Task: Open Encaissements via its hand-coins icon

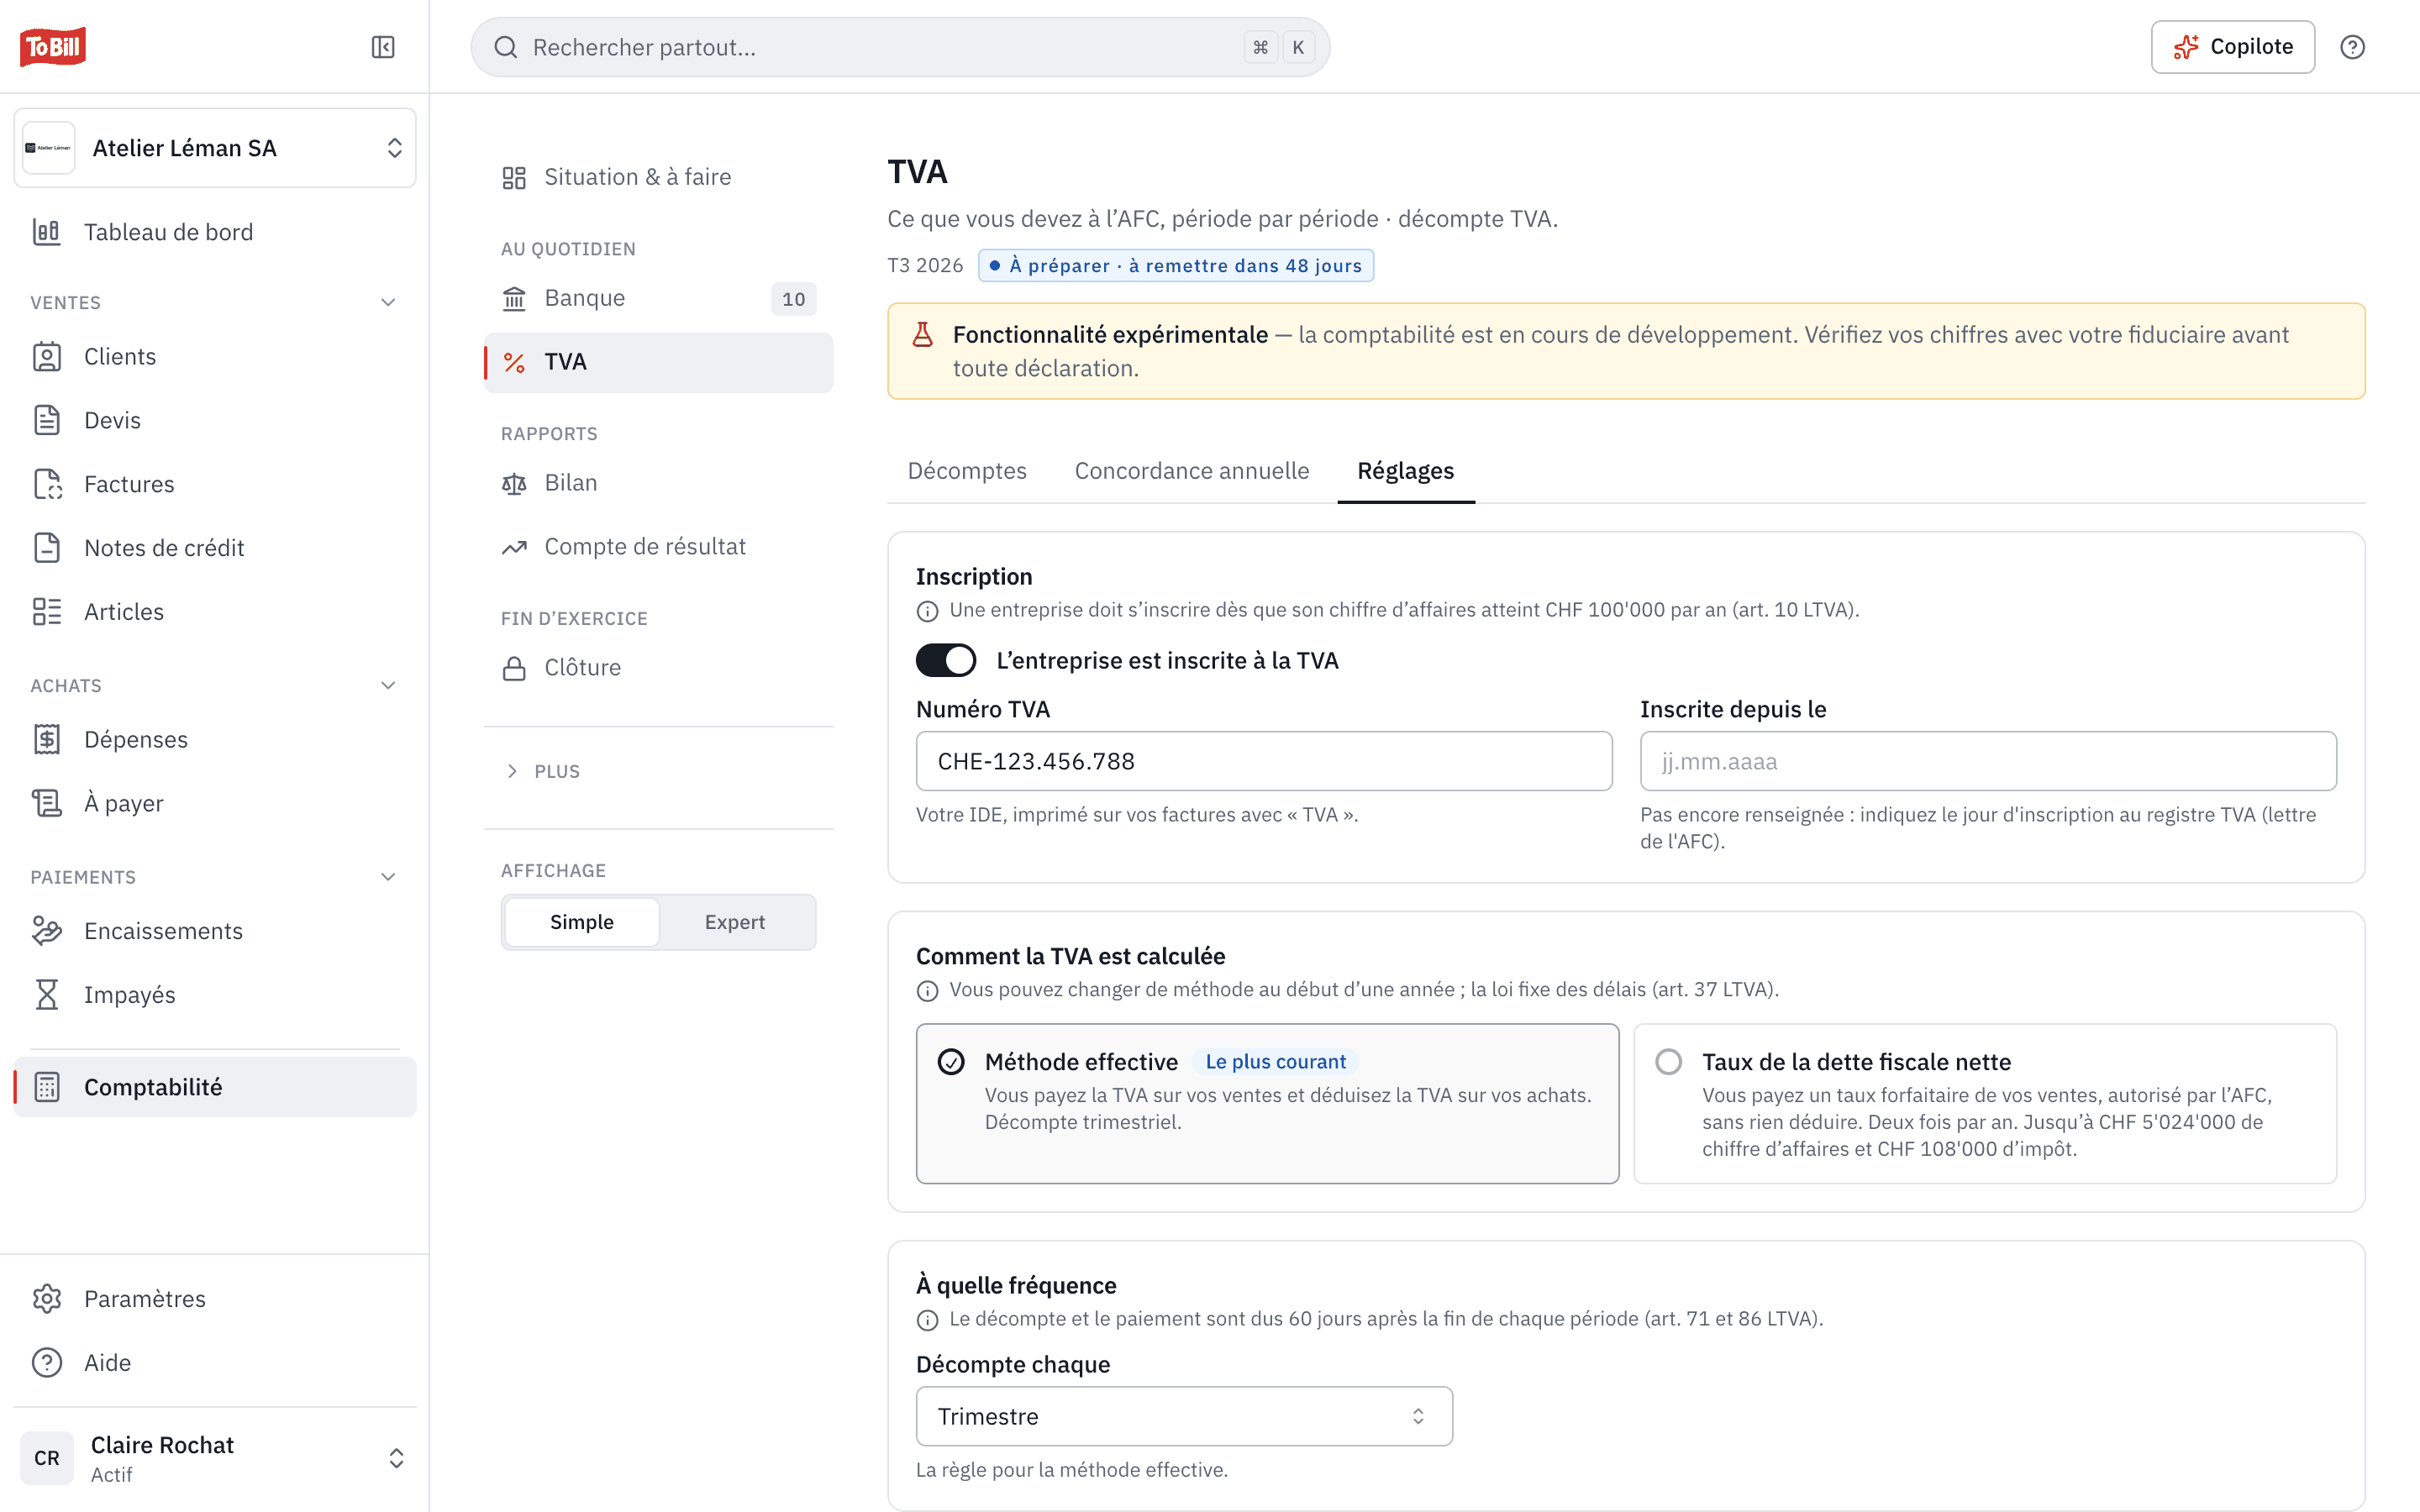Action: (47, 931)
